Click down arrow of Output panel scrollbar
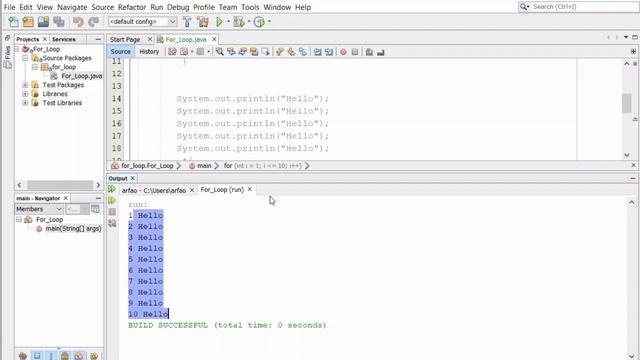 tap(631, 356)
